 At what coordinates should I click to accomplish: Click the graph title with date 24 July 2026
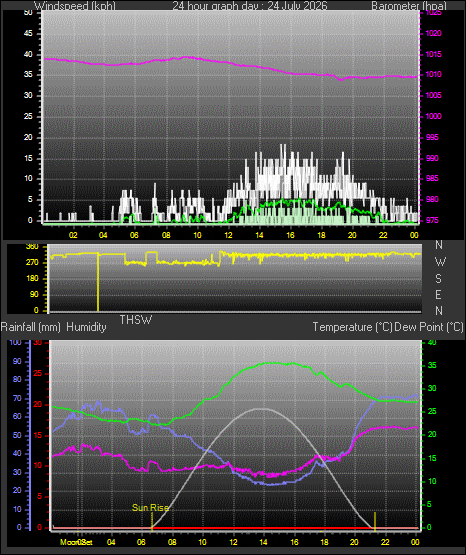pyautogui.click(x=250, y=6)
